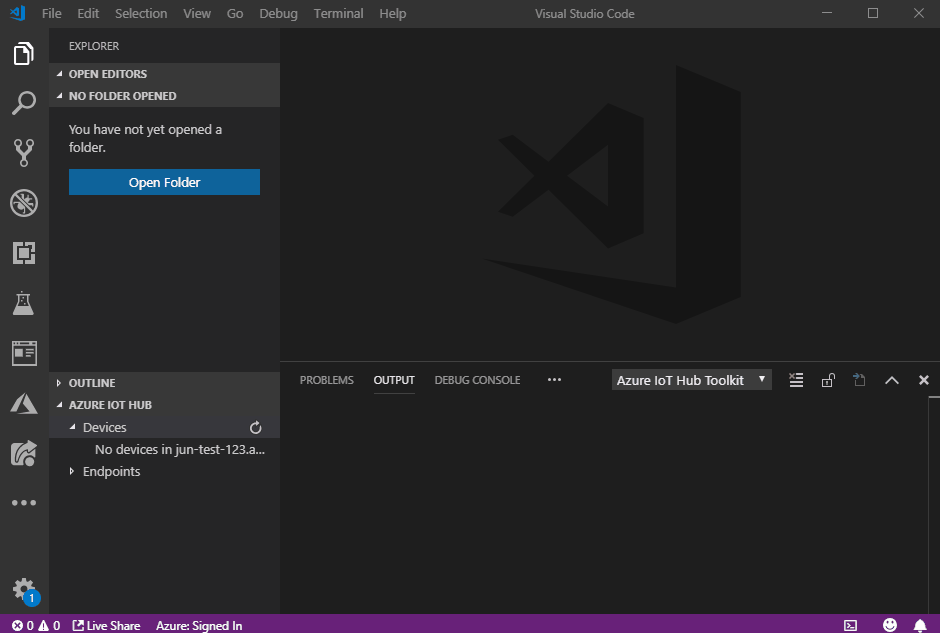Image resolution: width=940 pixels, height=633 pixels.
Task: Open the terminal icon in status bar
Action: coord(850,625)
